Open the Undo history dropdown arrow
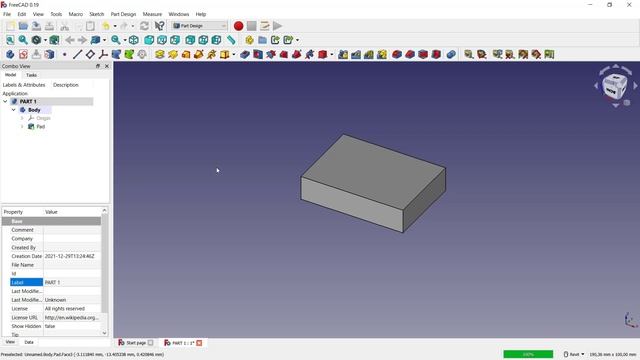 pos(115,26)
